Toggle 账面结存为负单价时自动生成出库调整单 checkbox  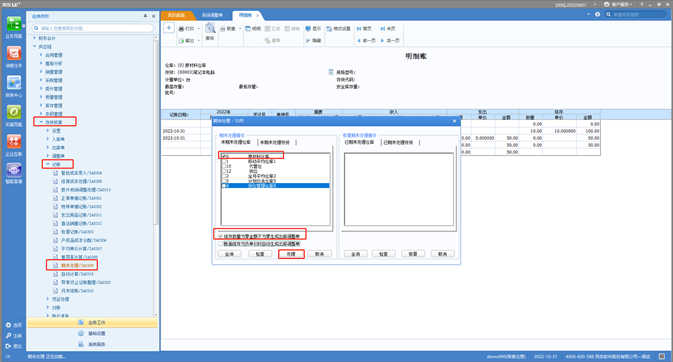pyautogui.click(x=220, y=243)
